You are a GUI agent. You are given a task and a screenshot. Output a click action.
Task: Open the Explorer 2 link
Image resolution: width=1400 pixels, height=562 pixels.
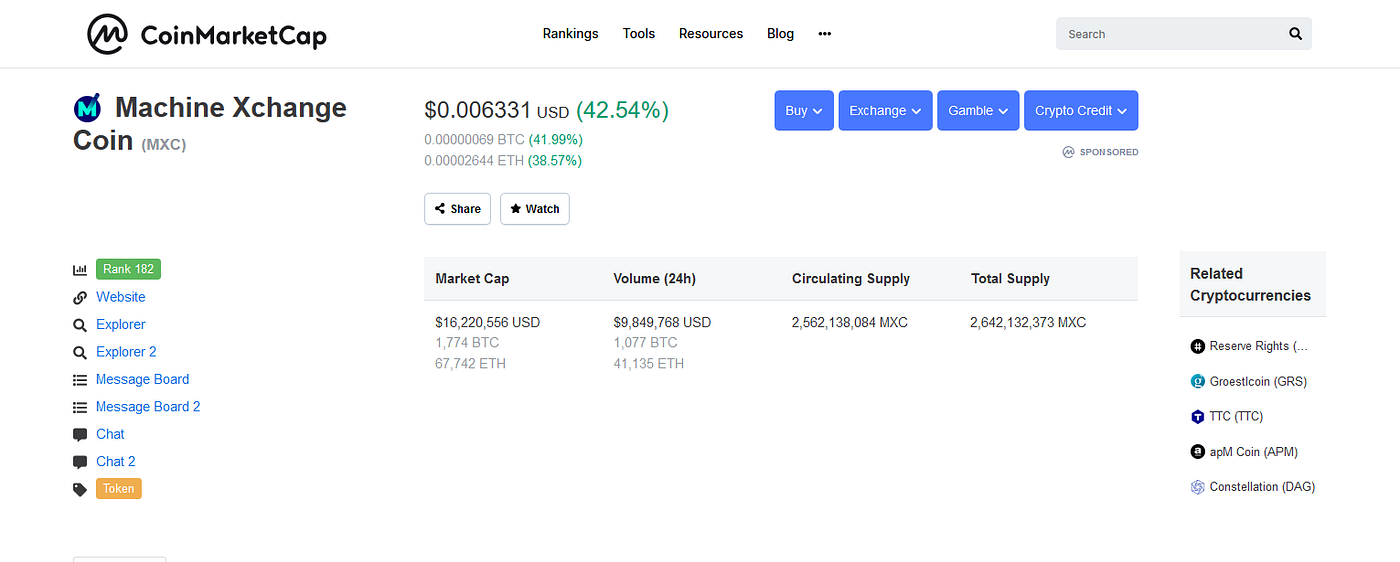(x=126, y=352)
